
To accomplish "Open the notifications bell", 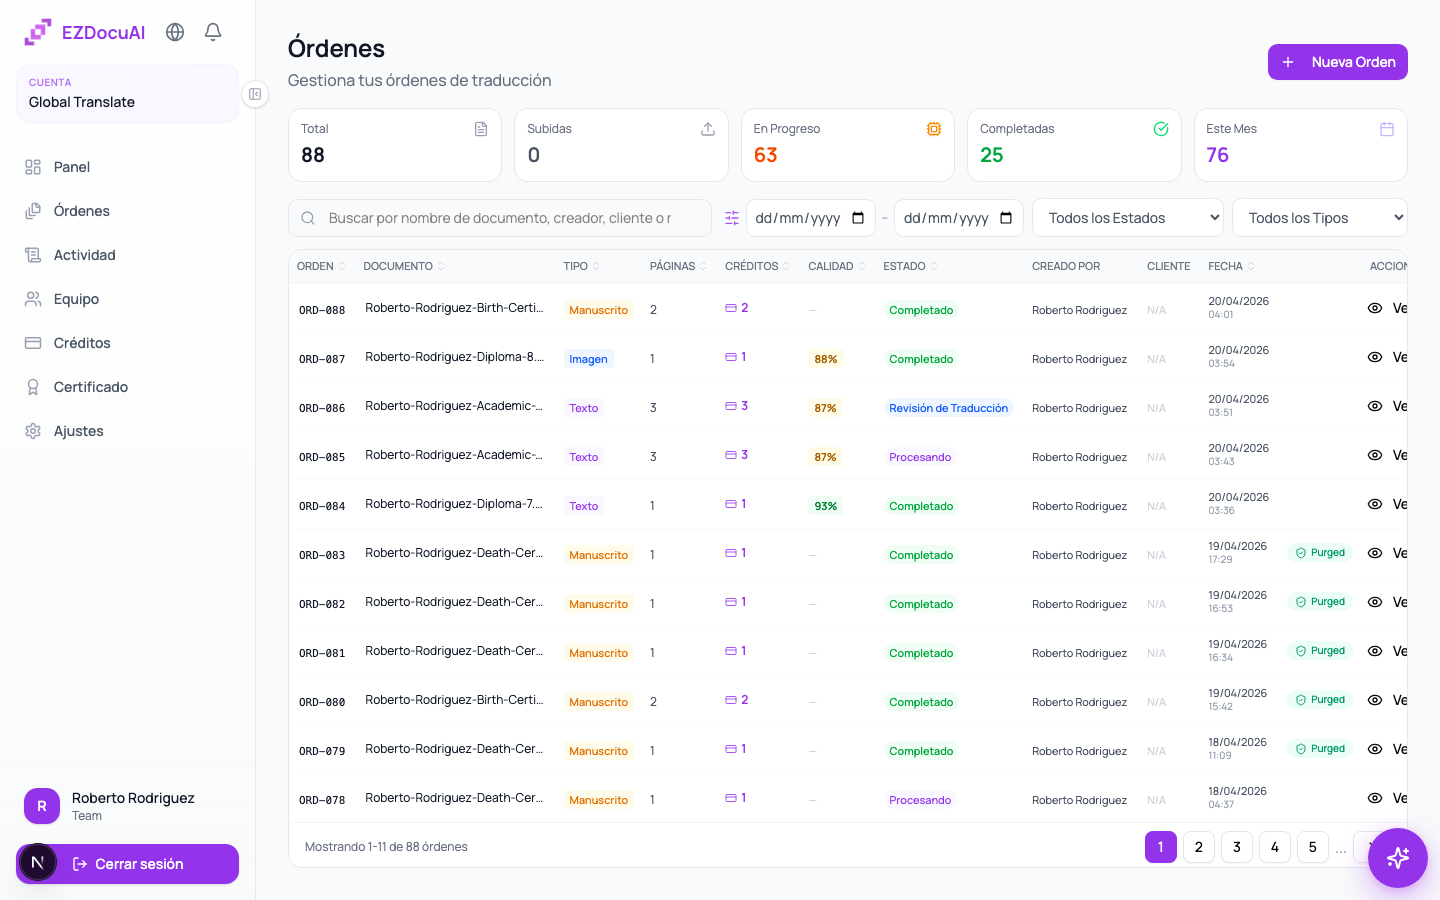I will 213,32.
